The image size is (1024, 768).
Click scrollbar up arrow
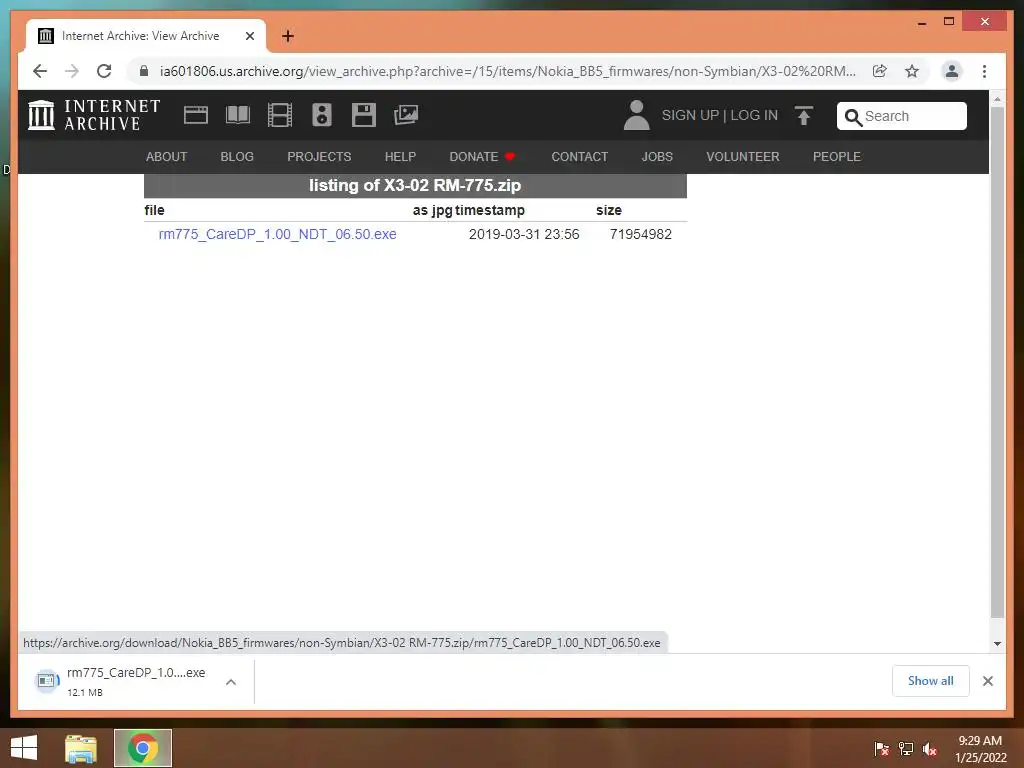click(997, 99)
